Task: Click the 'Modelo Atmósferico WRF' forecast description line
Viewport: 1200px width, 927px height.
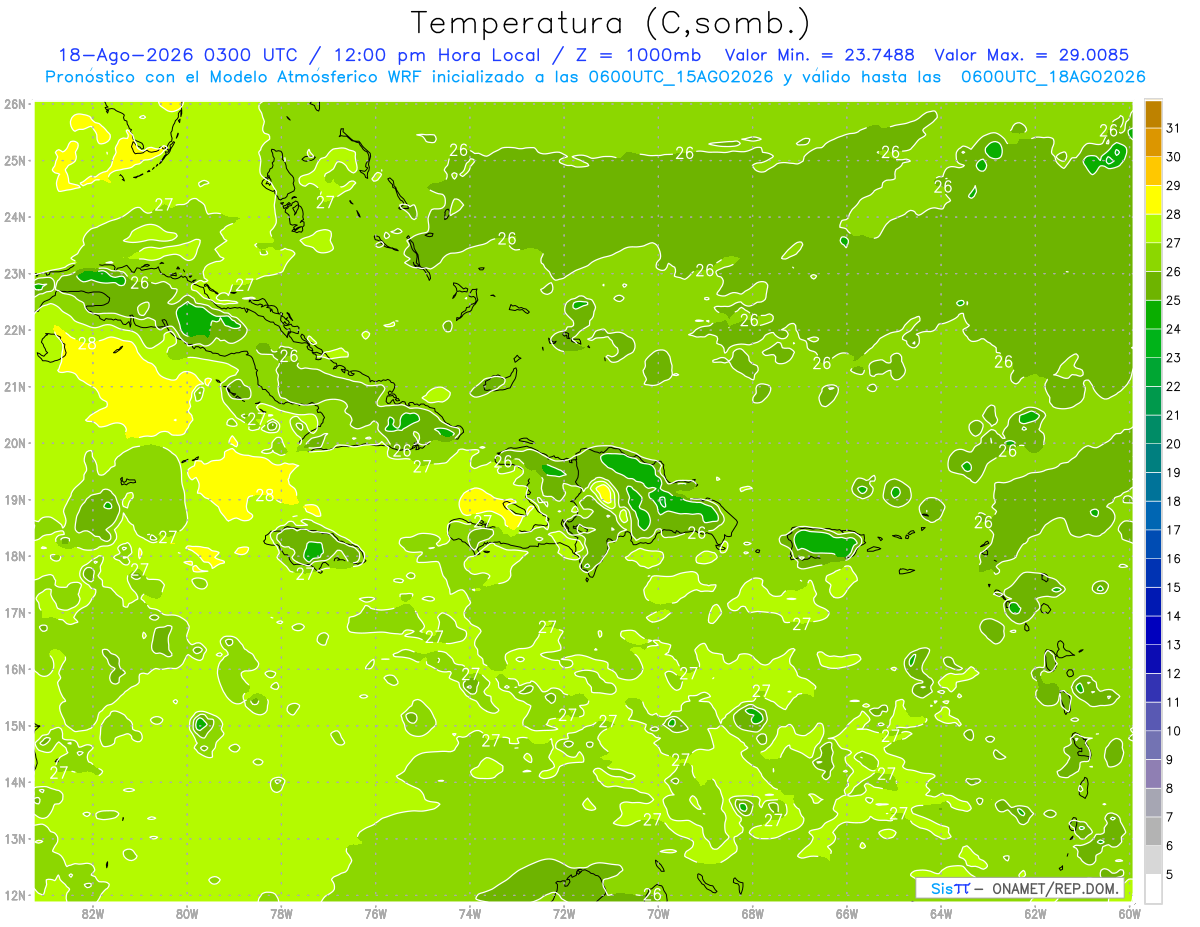Action: point(595,77)
